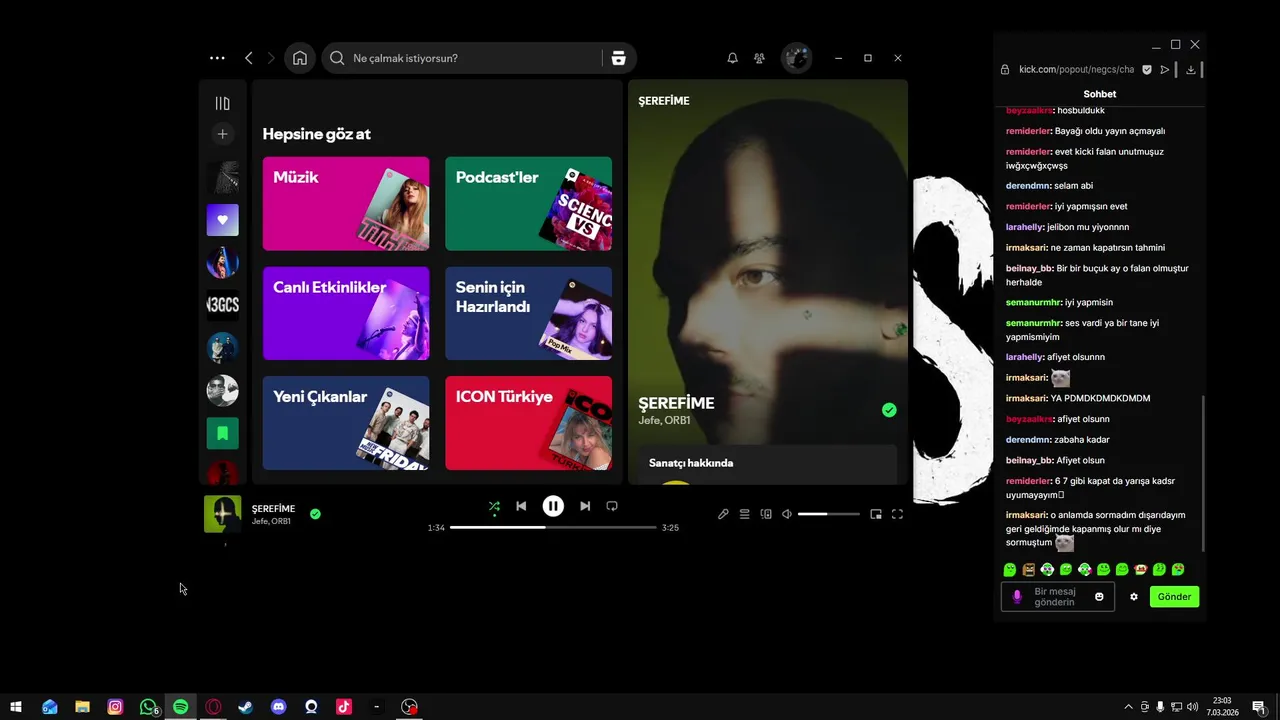Open the play queue
Image resolution: width=1280 pixels, height=720 pixels.
pyautogui.click(x=744, y=514)
